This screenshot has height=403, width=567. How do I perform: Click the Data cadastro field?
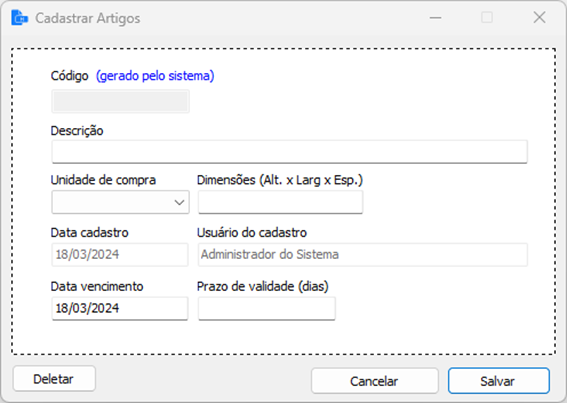(120, 255)
